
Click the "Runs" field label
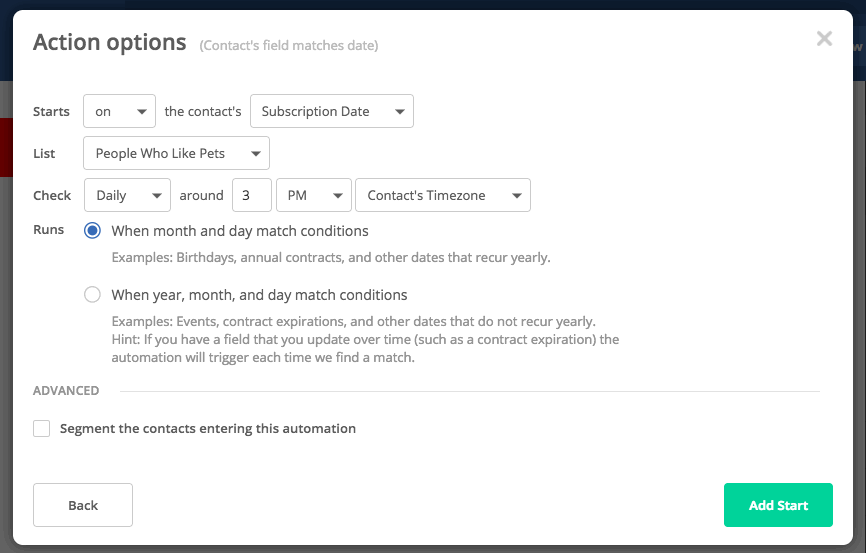[x=48, y=230]
